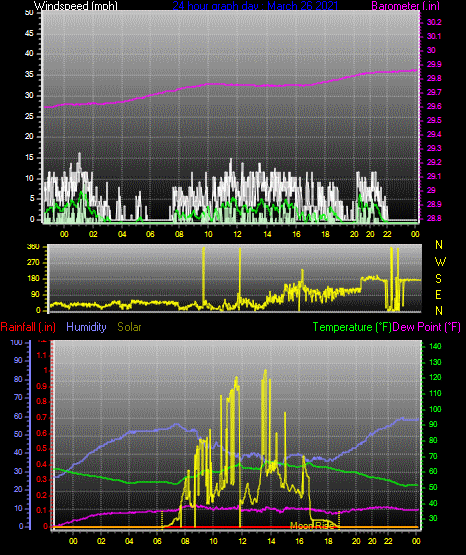The image size is (466, 555).
Task: Click the red "Rainfall (.in)" legend label
Action: coord(28,327)
